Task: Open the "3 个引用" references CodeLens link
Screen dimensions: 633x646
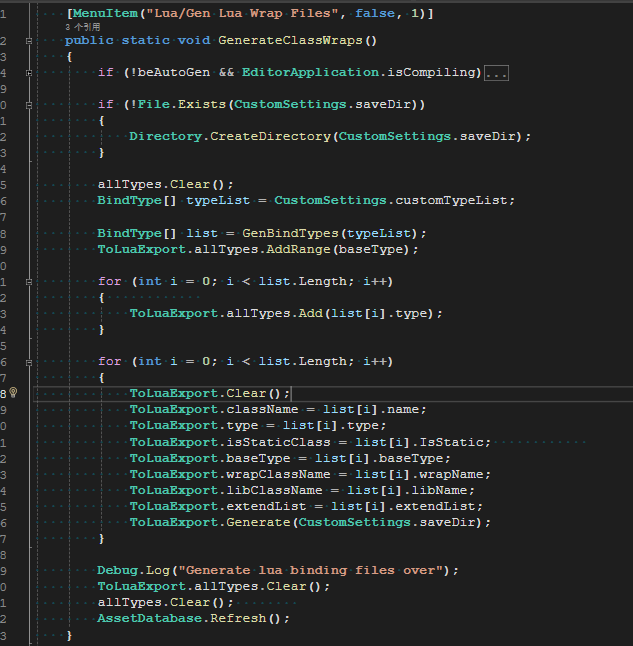Action: (80, 27)
